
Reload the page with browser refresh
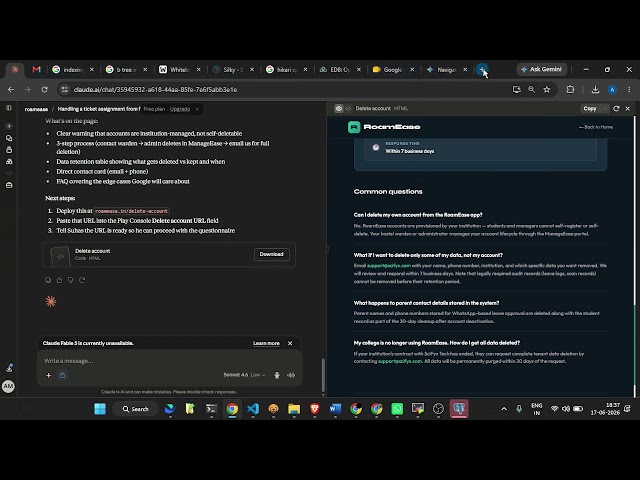point(44,89)
